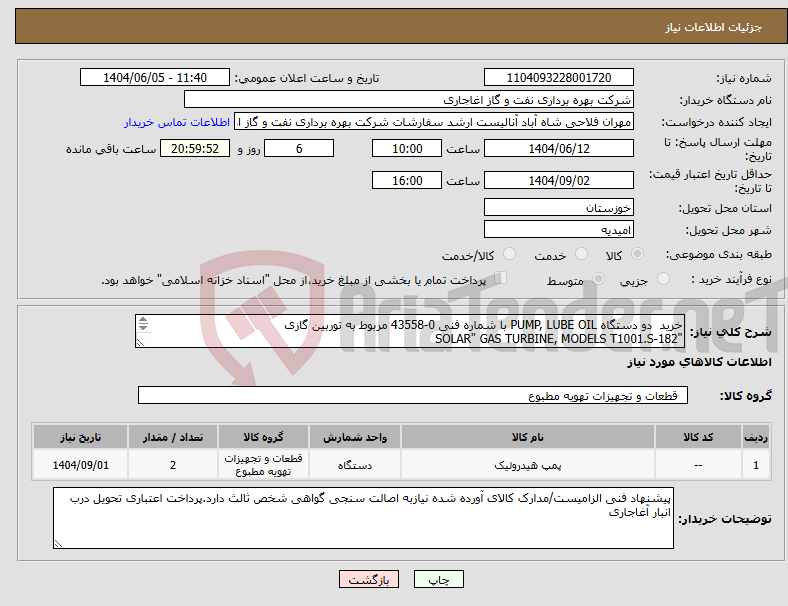Select the خدمت radio button
This screenshot has width=788, height=606.
pyautogui.click(x=581, y=254)
